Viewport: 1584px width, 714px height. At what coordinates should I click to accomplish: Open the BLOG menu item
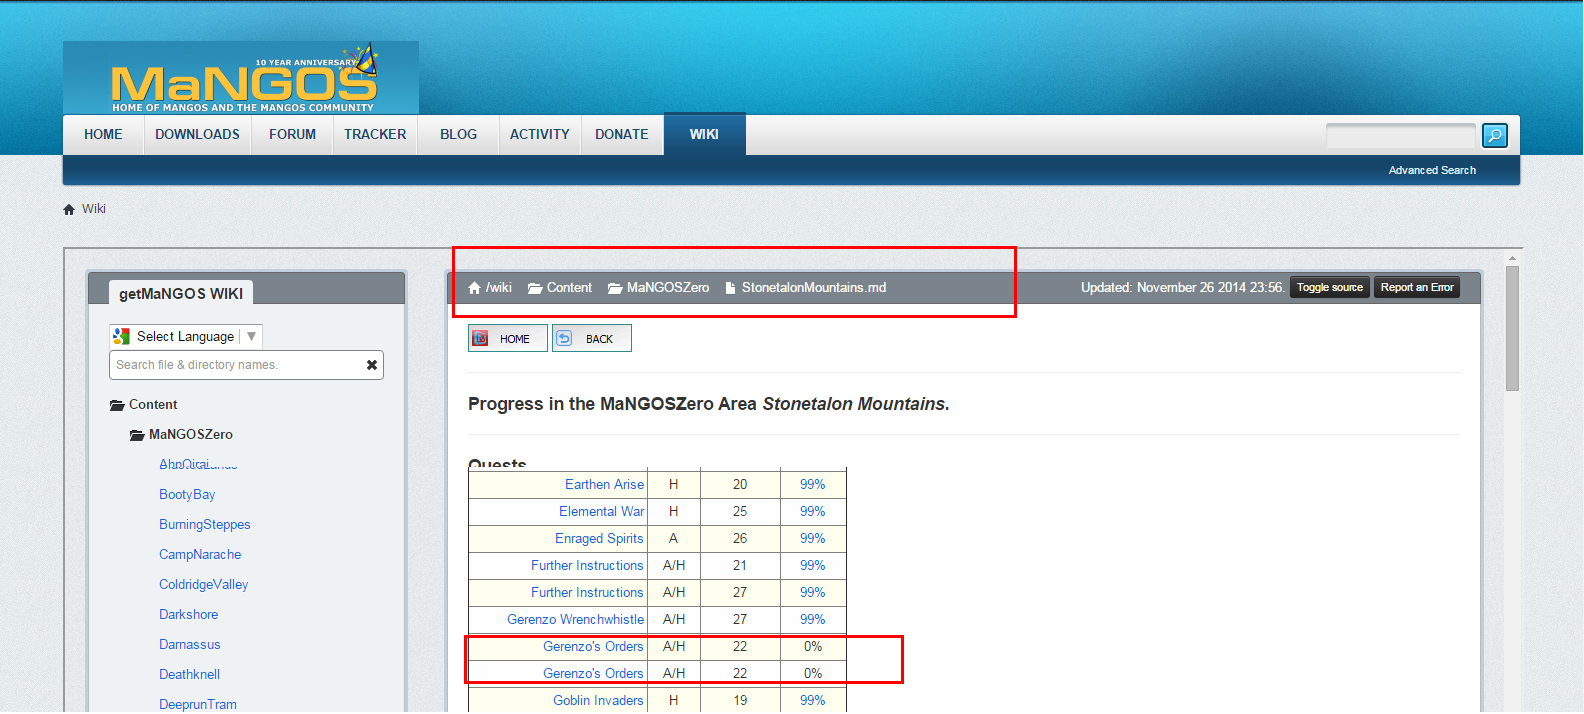(458, 135)
